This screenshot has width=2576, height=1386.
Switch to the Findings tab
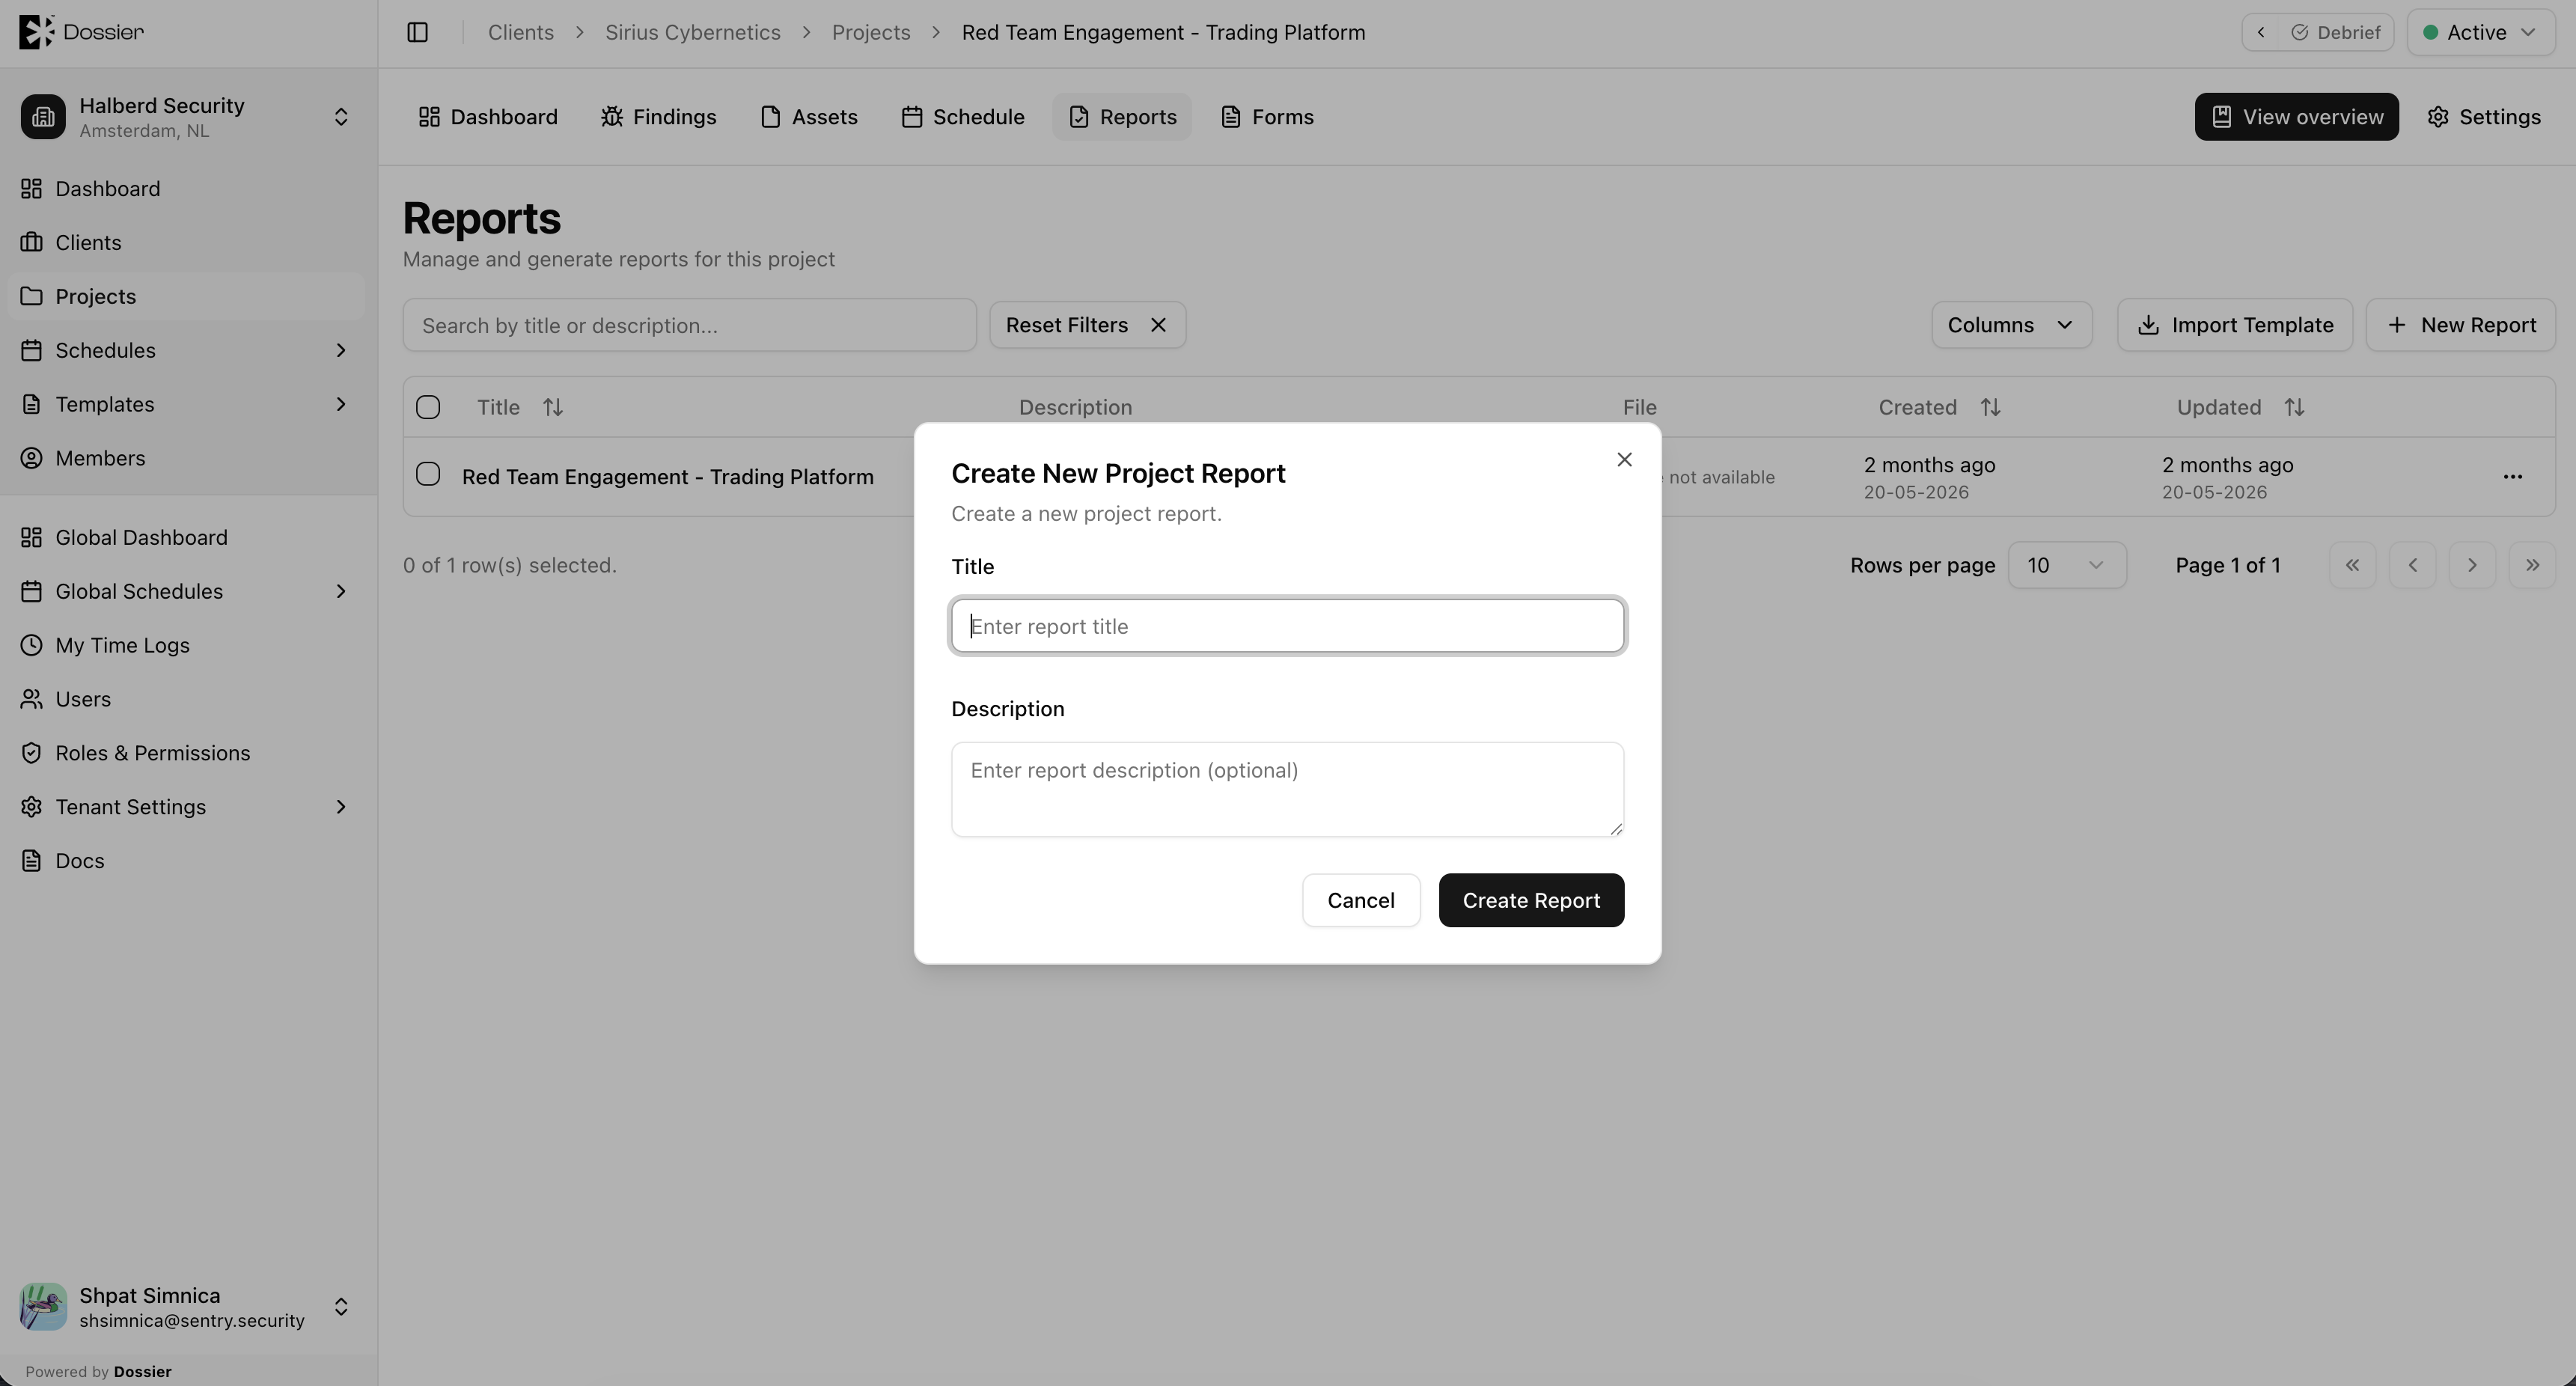(658, 117)
